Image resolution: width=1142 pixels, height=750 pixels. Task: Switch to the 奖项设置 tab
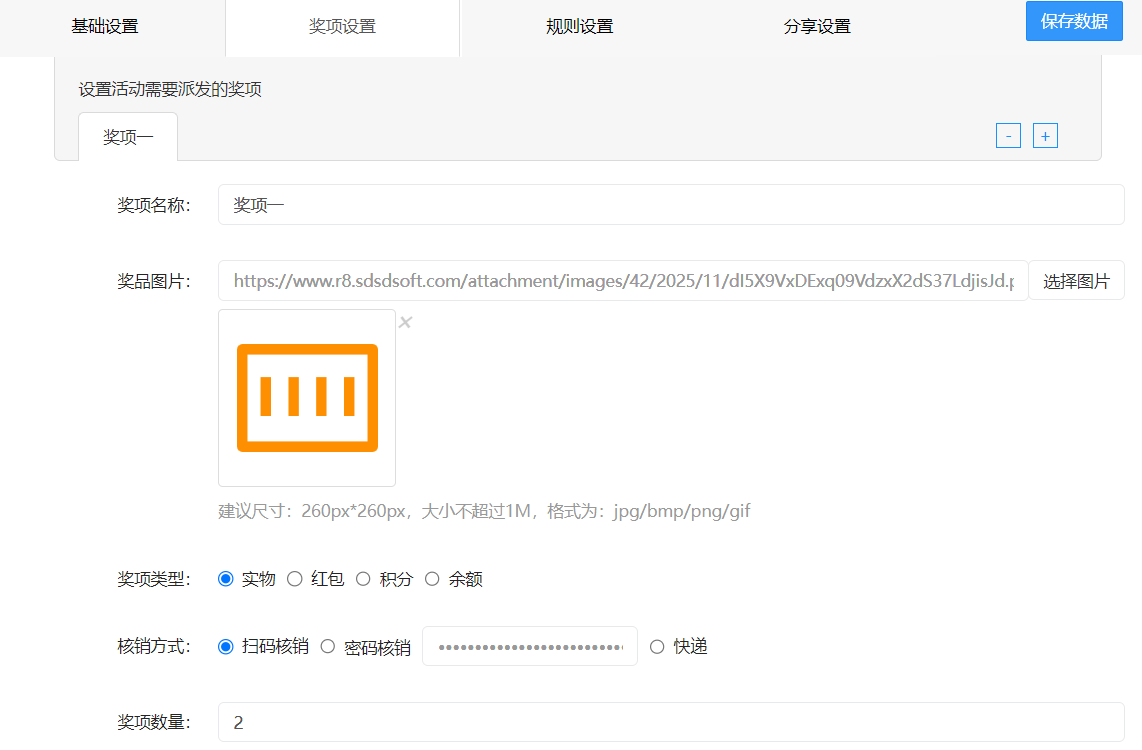point(342,27)
